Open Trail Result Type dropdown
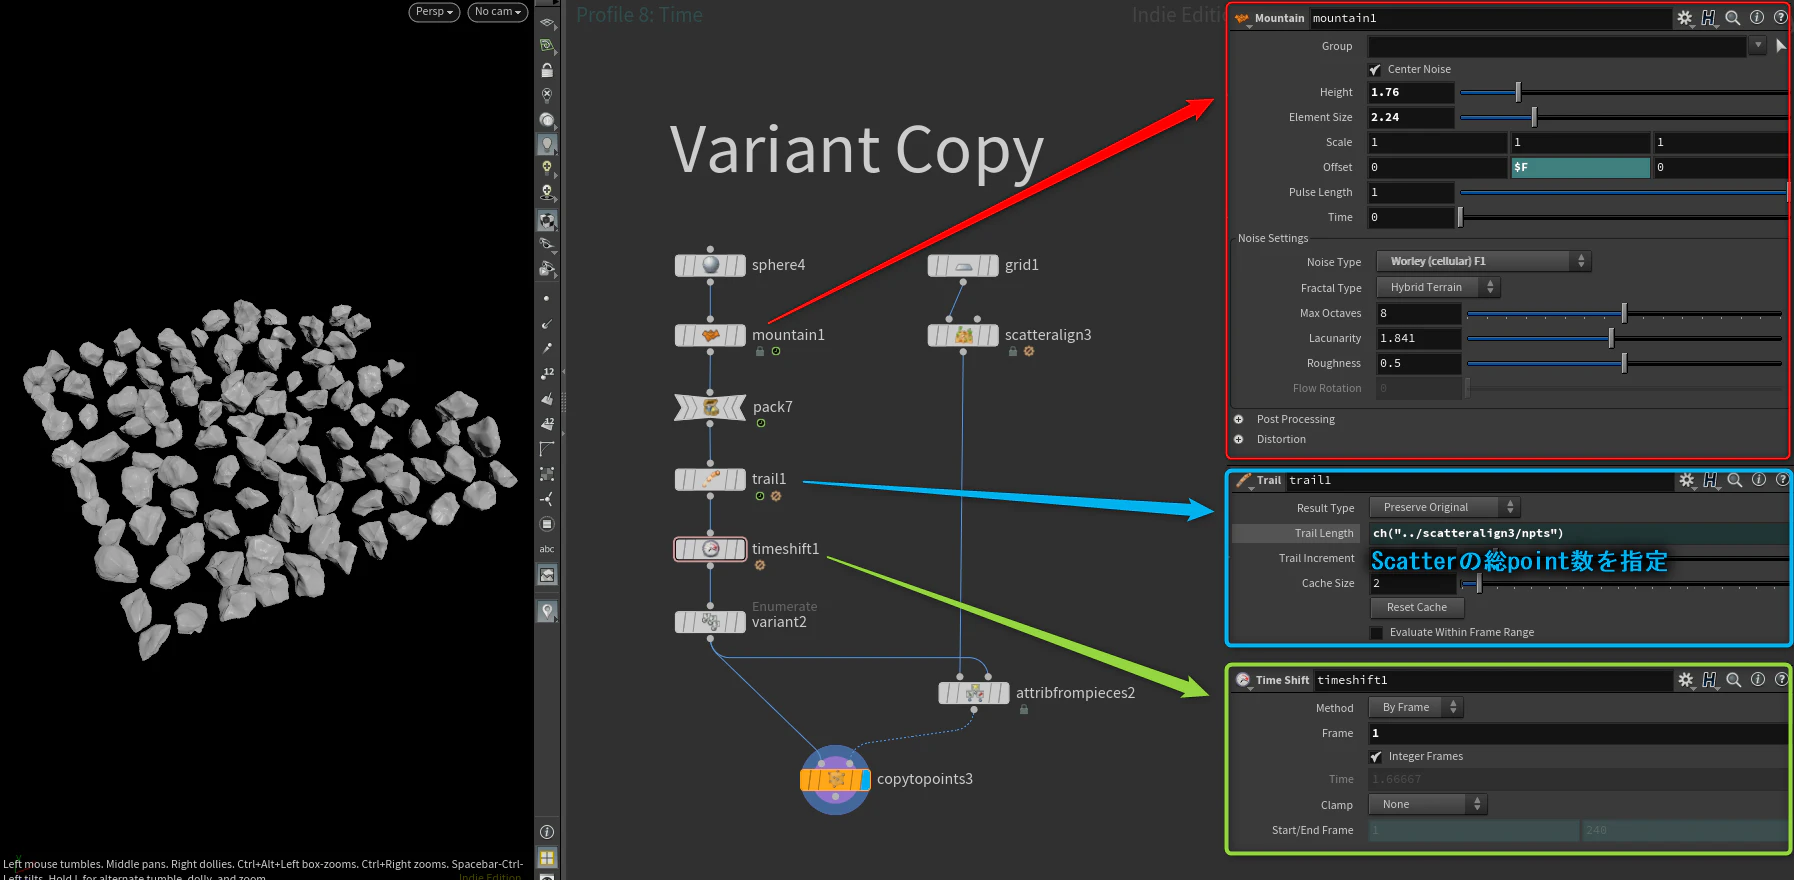The height and width of the screenshot is (880, 1794). [1444, 508]
